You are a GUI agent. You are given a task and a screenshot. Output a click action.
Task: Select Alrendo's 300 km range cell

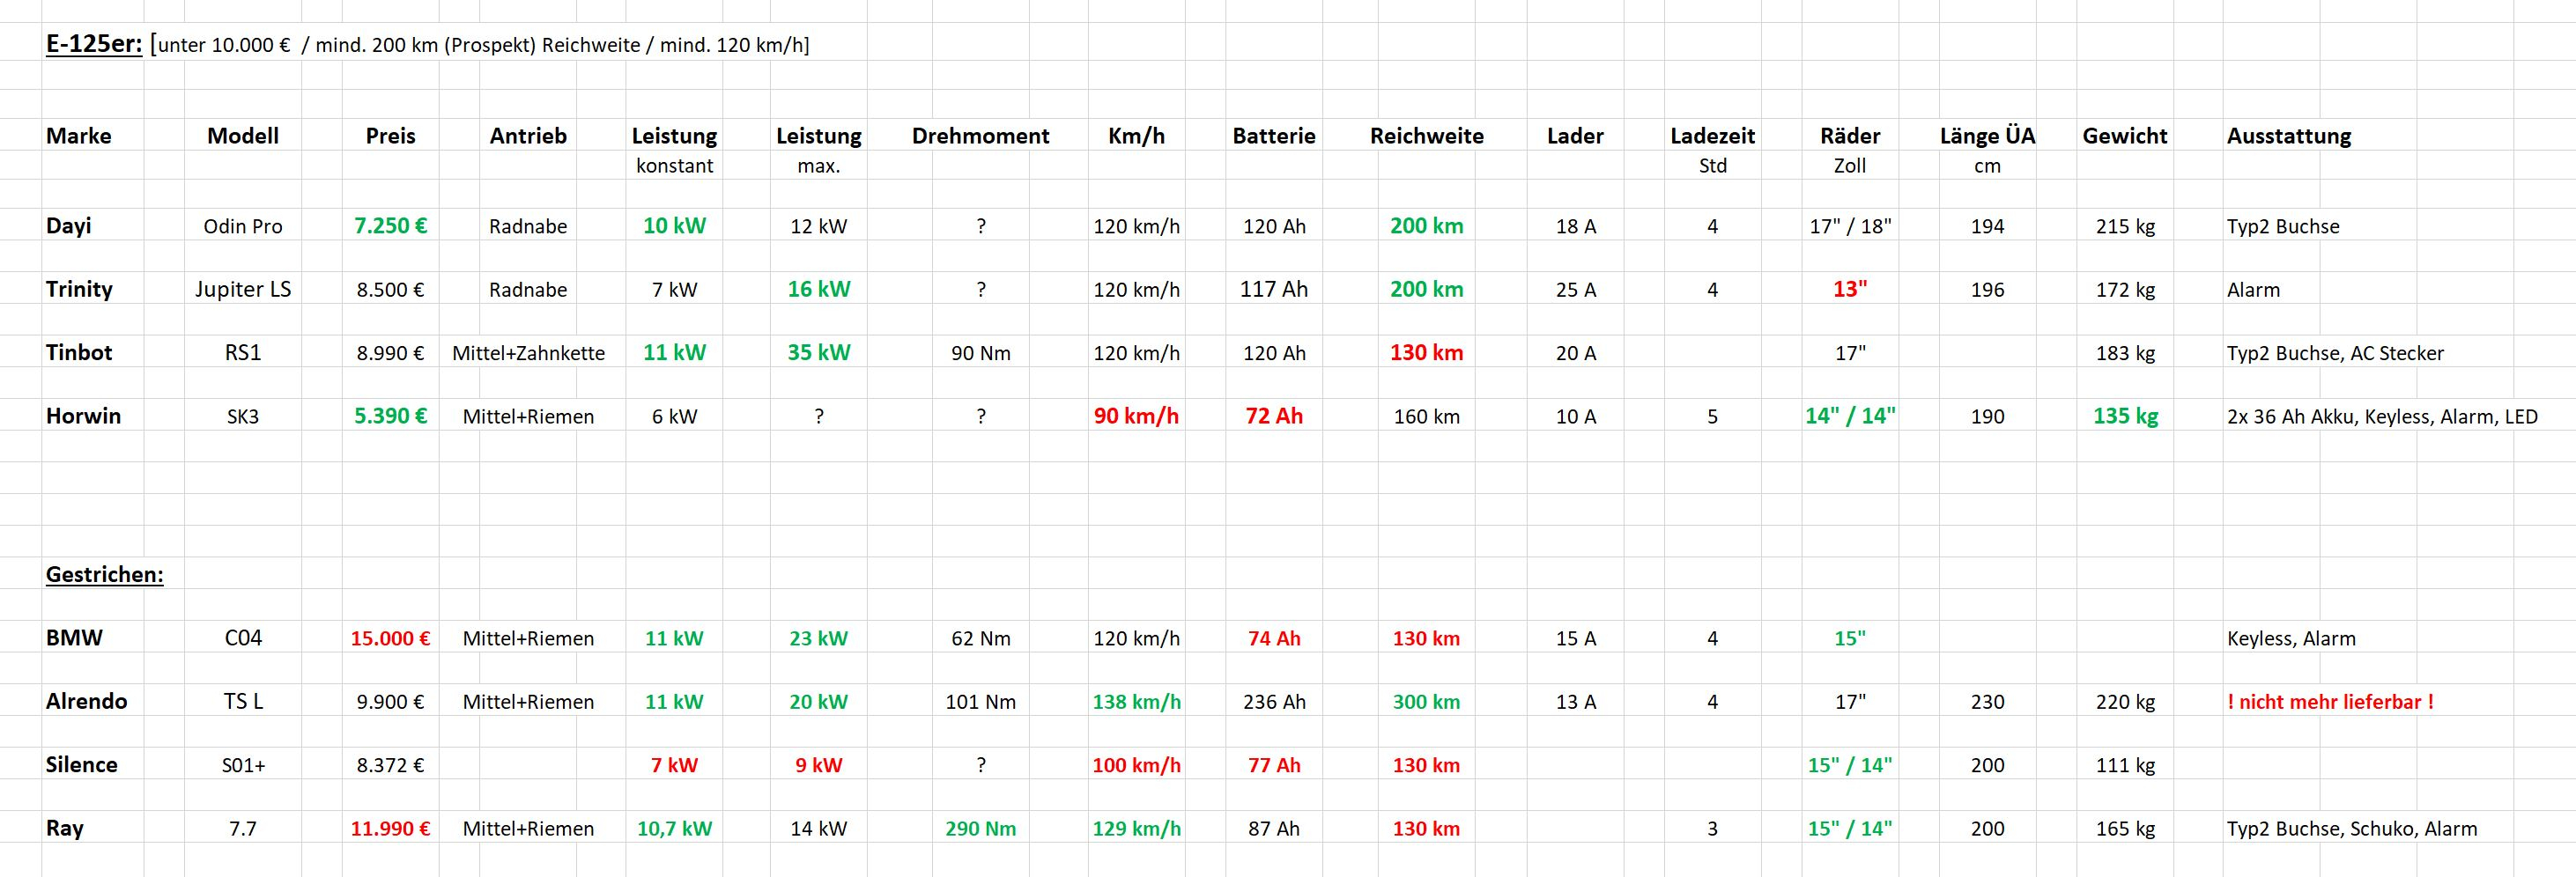[x=1426, y=702]
